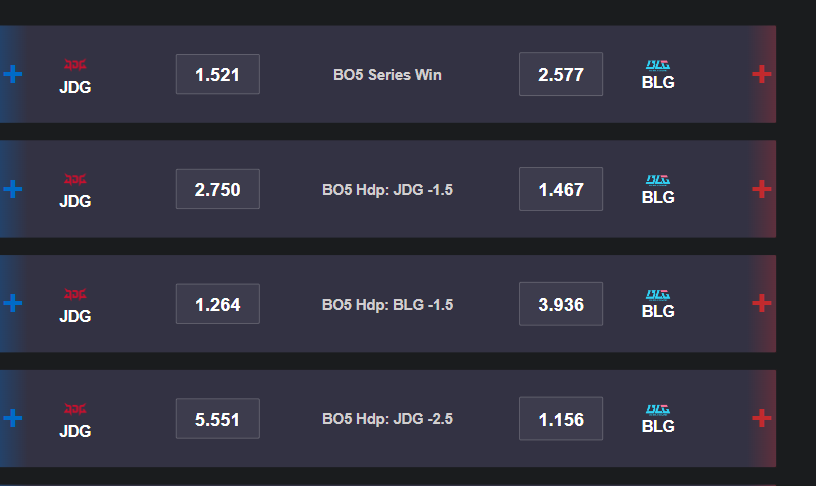Select JDG odds 1.521 for series win

point(218,74)
